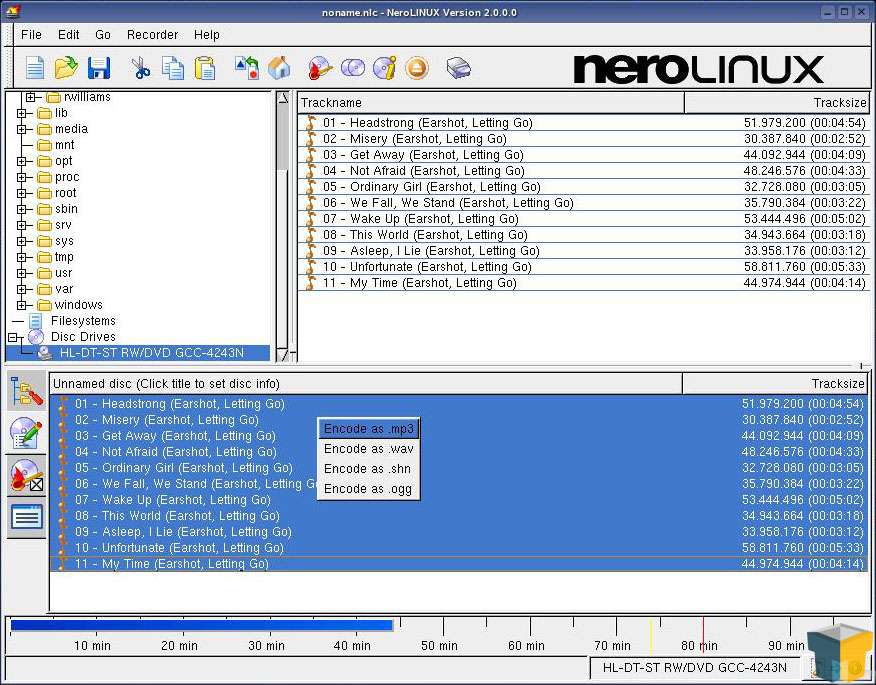
Task: Click note icon of upper-list 11 - My Time
Action: click(x=310, y=283)
